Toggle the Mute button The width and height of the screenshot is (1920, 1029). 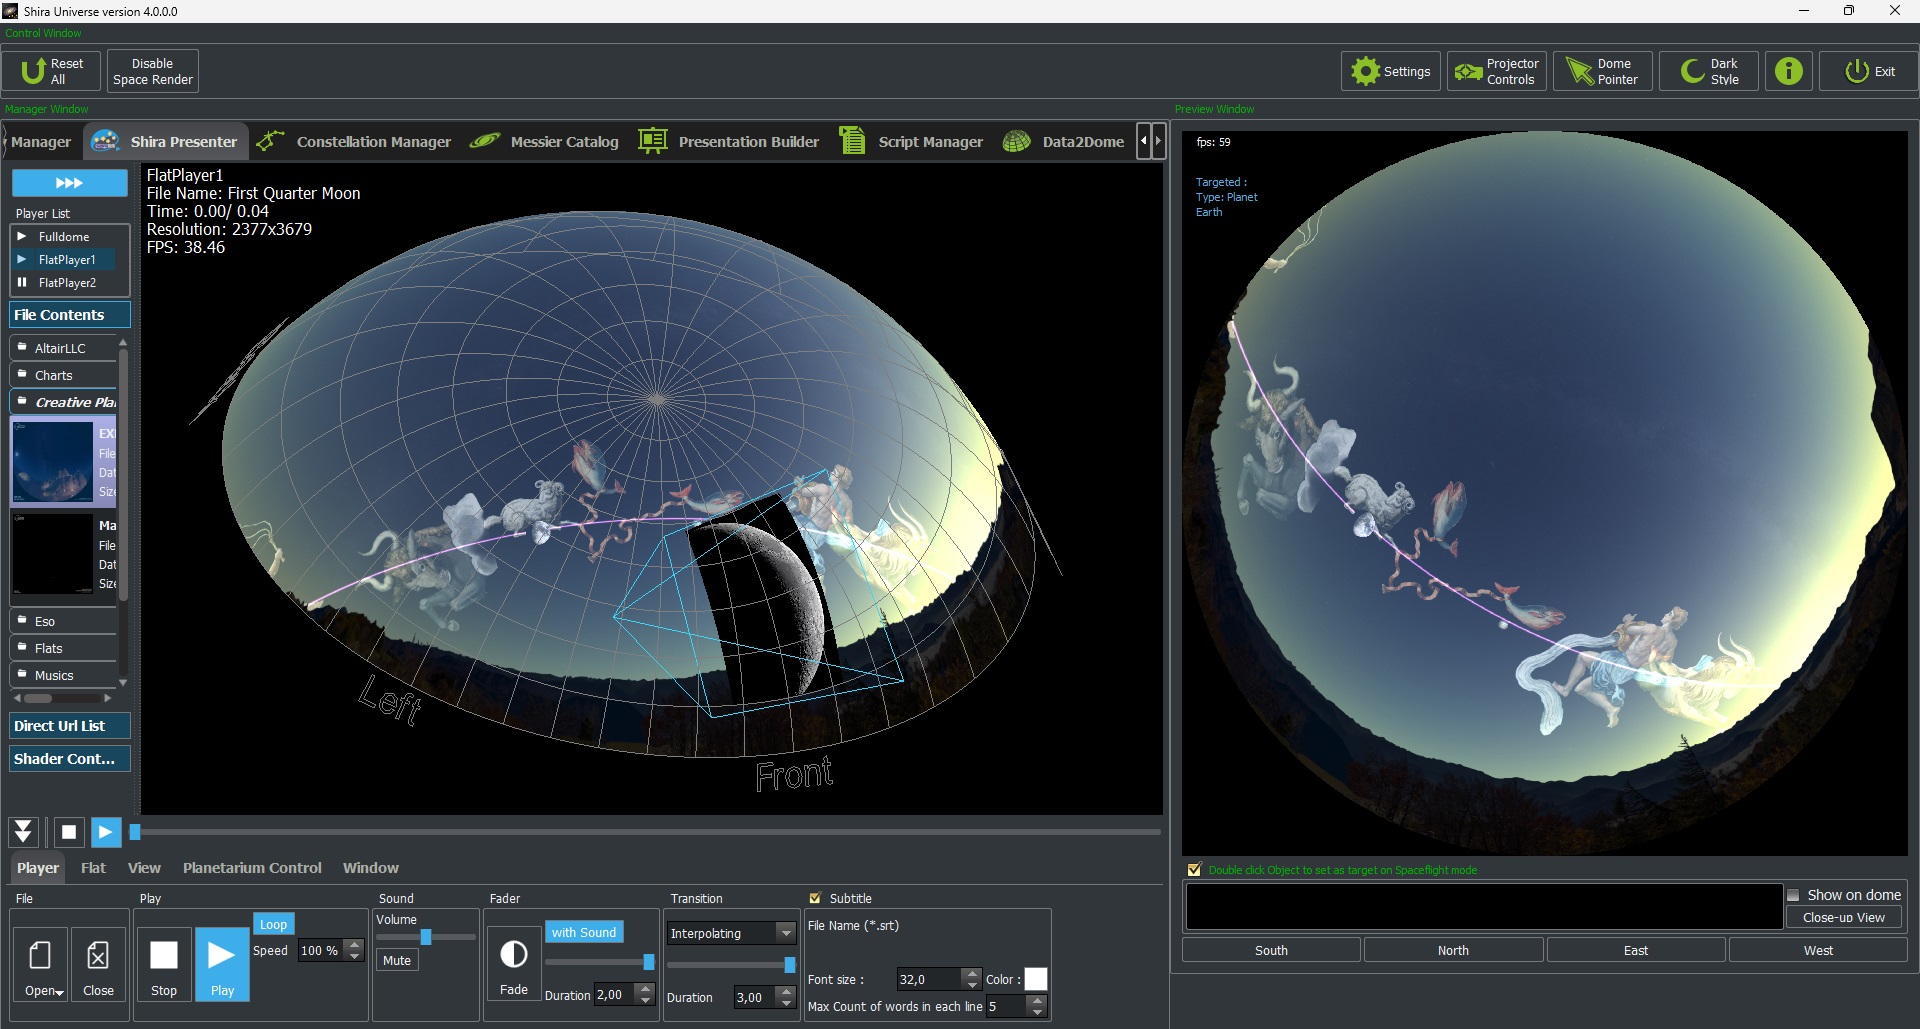coord(397,960)
